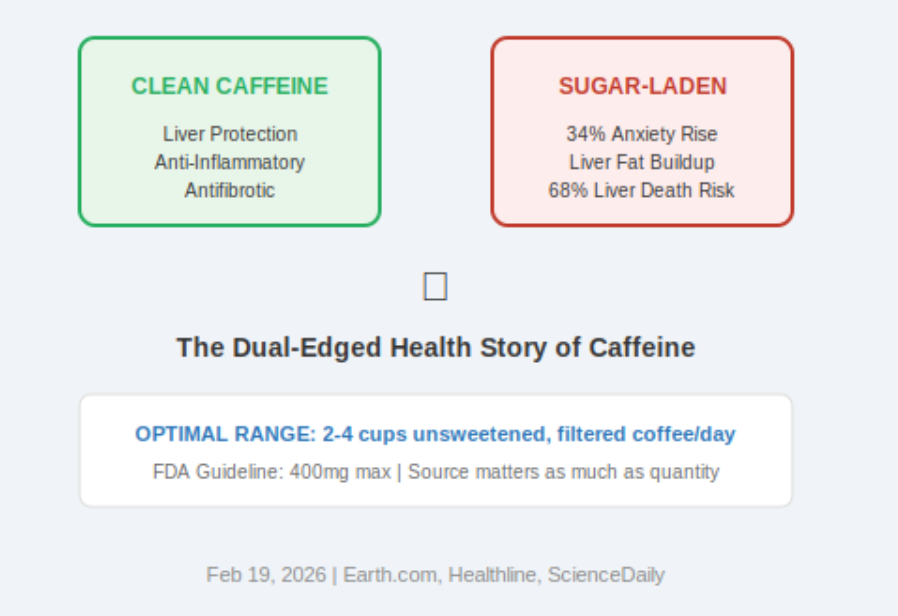Click the Feb 19, 2026 date
Image resolution: width=898 pixels, height=616 pixels.
coord(266,575)
